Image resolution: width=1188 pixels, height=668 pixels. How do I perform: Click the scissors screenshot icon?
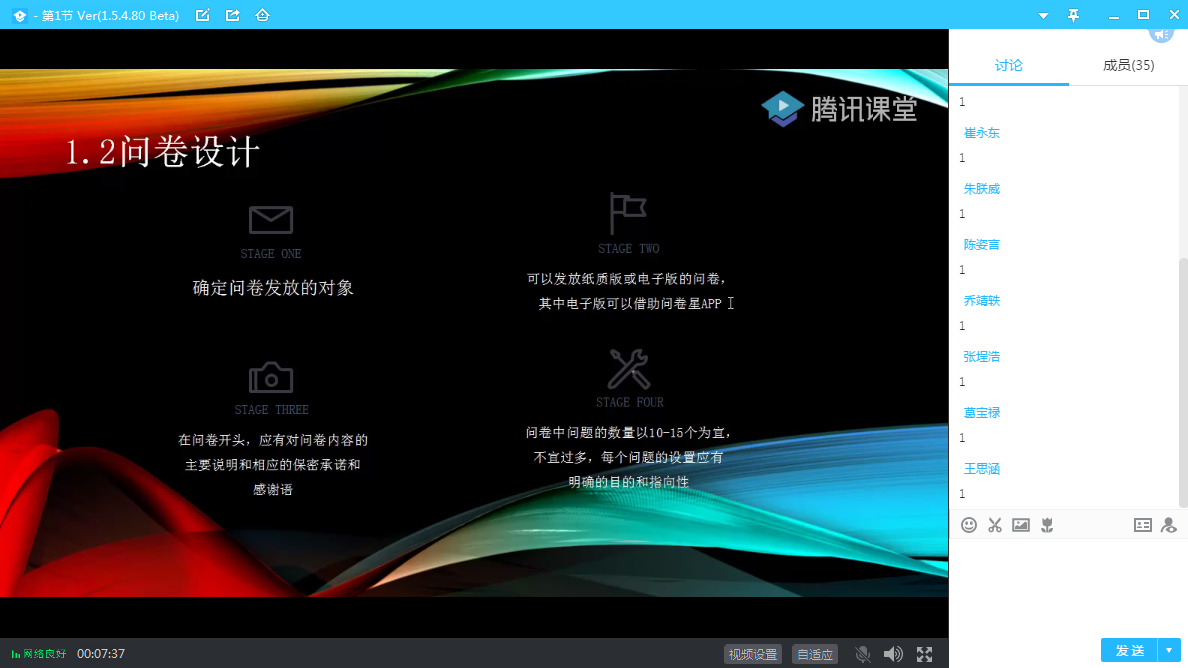click(x=994, y=525)
